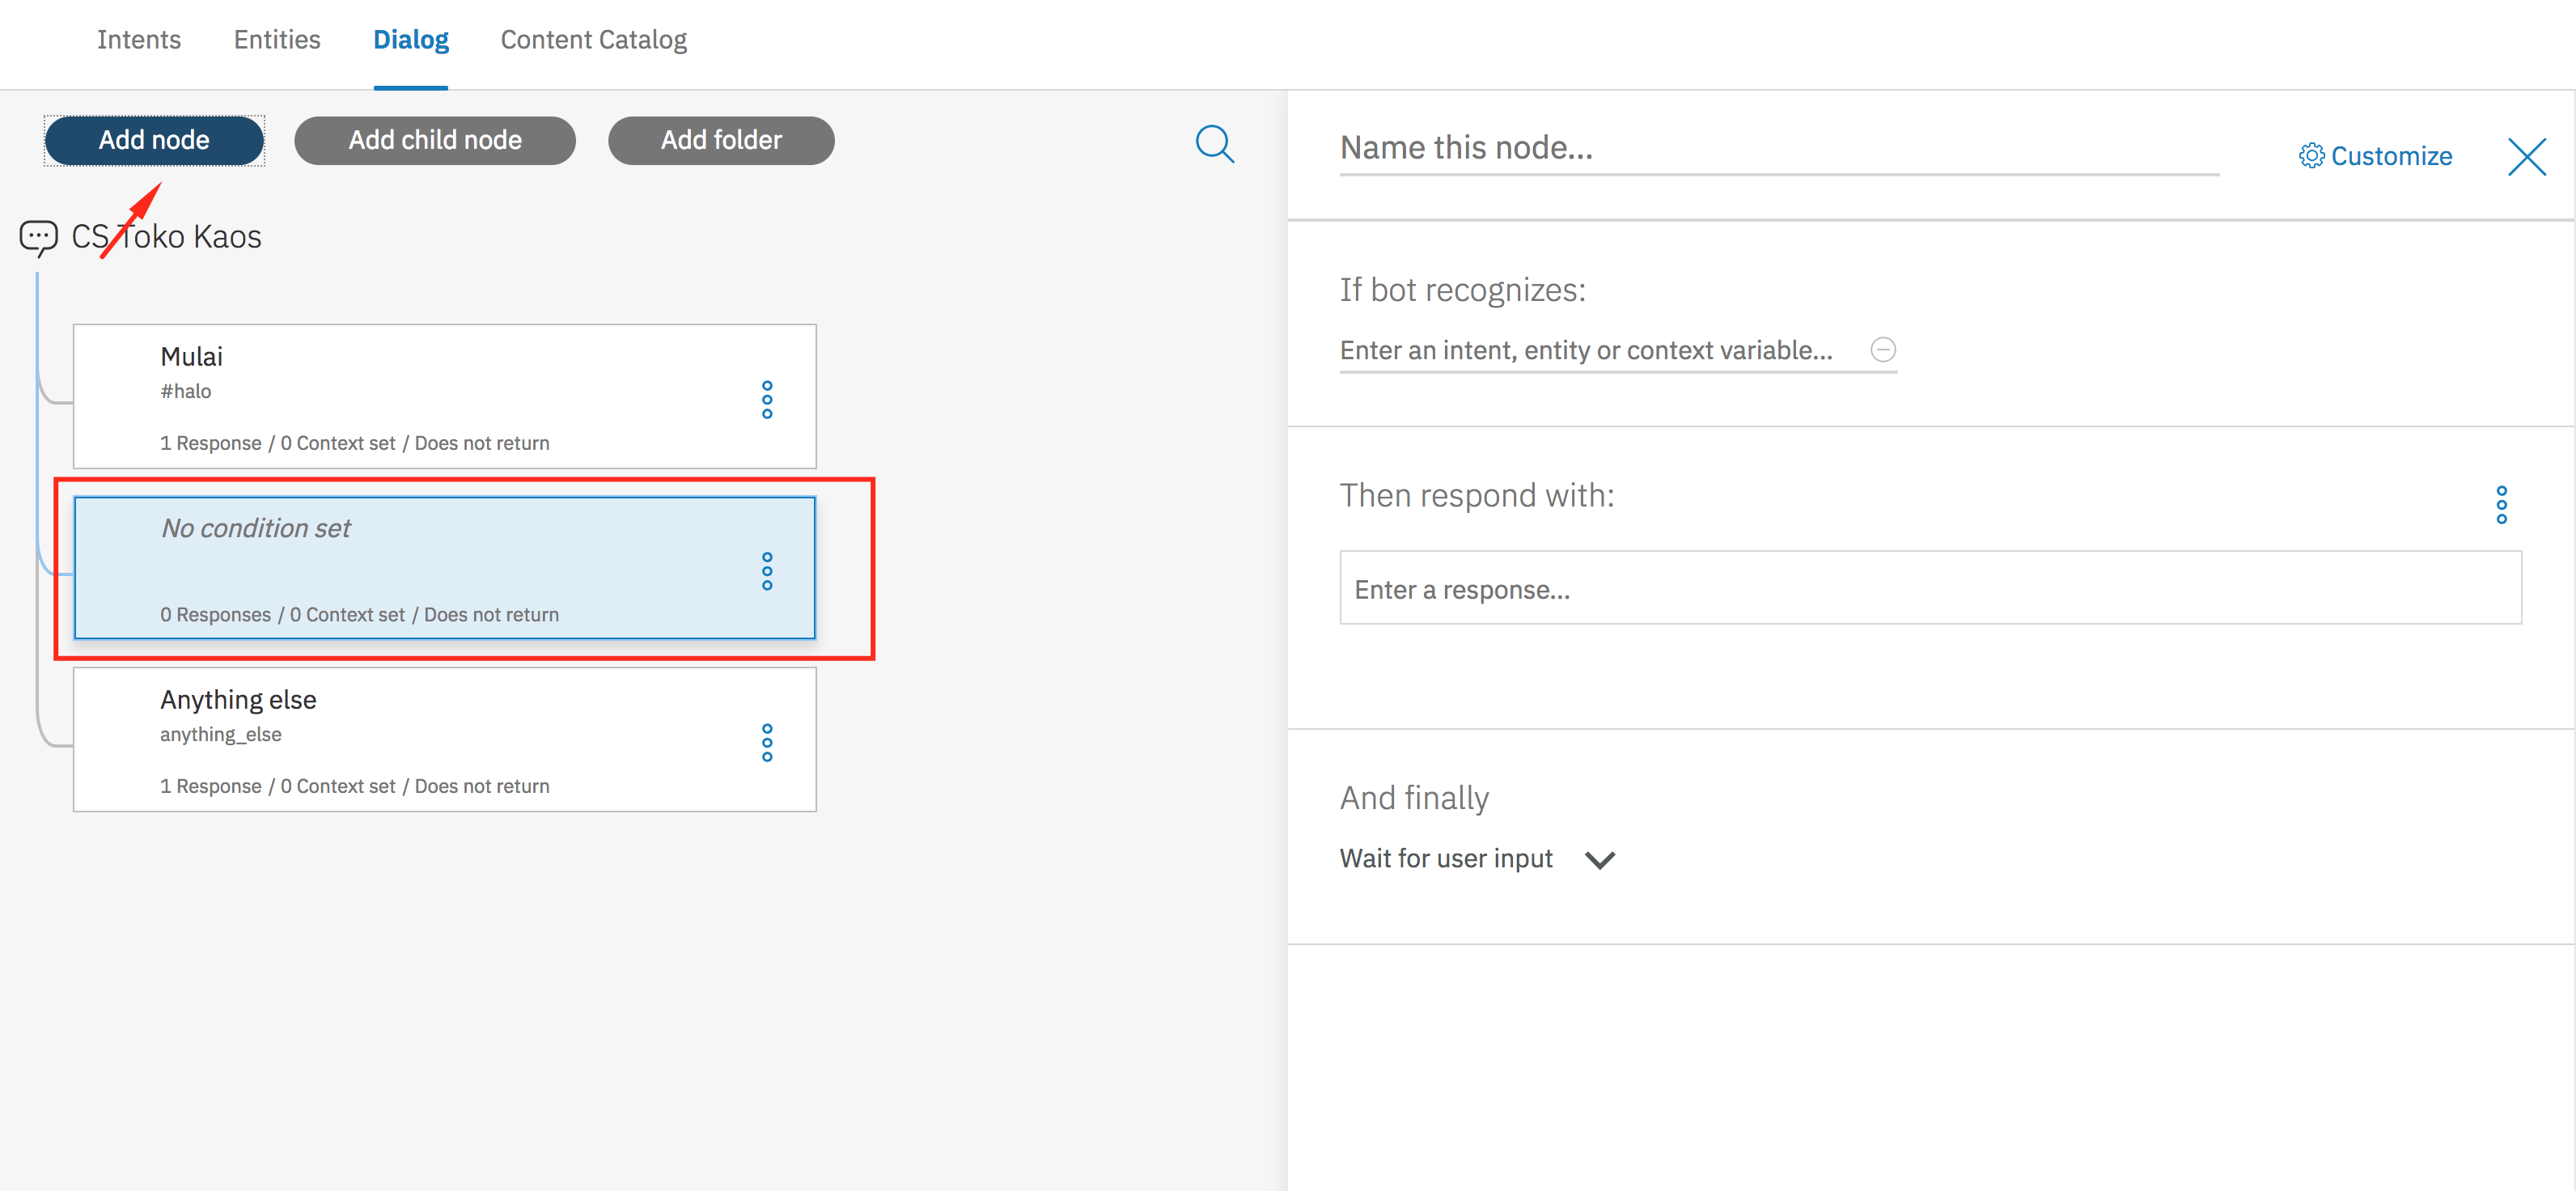Viewport: 2576px width, 1191px height.
Task: Open the Content Catalog tab
Action: 594,40
